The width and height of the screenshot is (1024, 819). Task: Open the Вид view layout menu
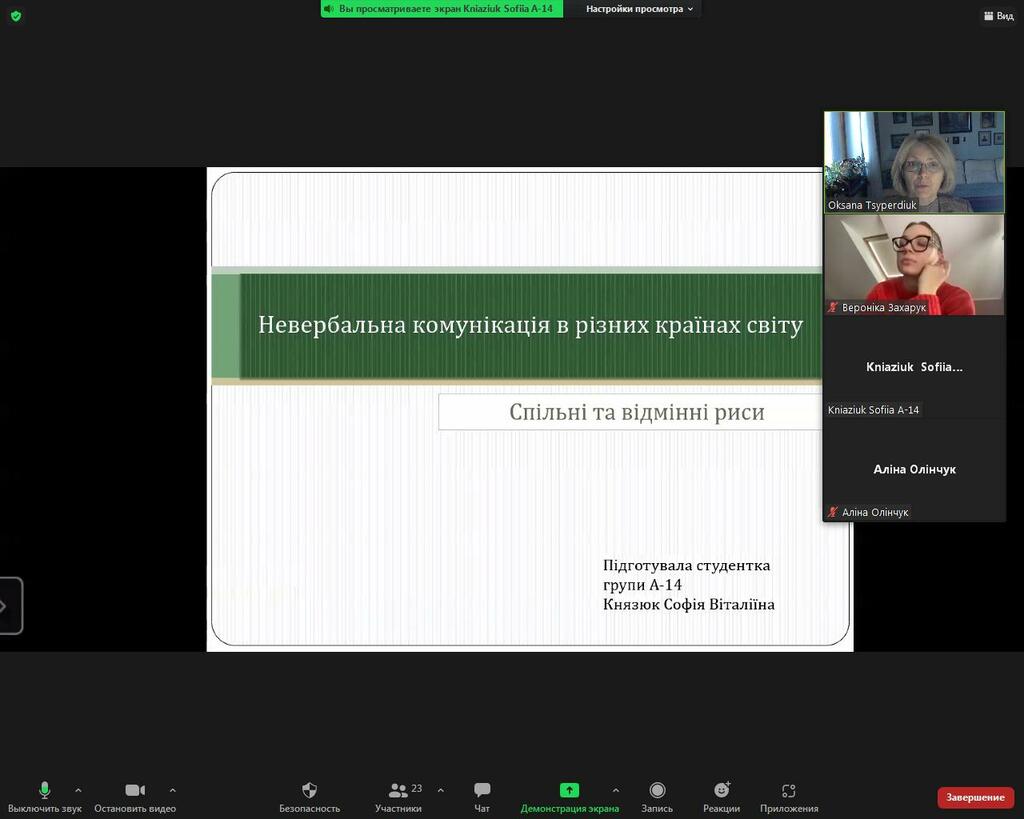point(999,16)
